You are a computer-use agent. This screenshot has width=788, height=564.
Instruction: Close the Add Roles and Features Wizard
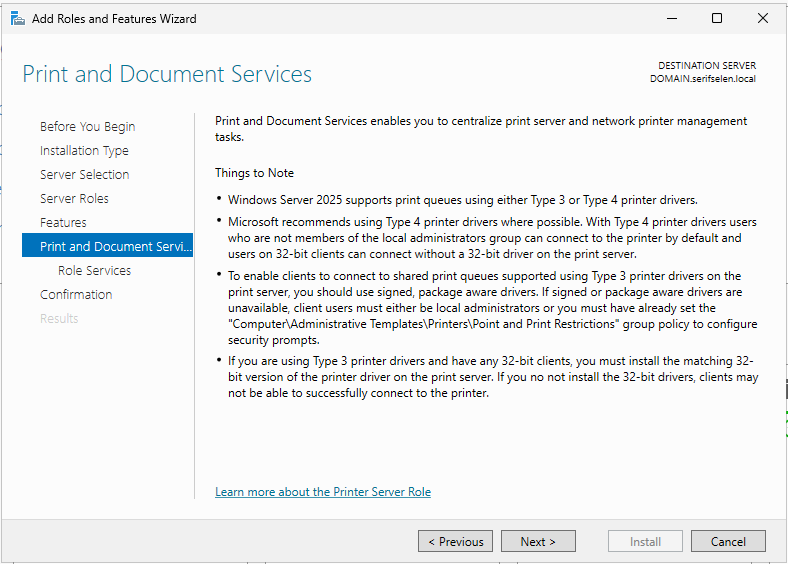point(763,18)
